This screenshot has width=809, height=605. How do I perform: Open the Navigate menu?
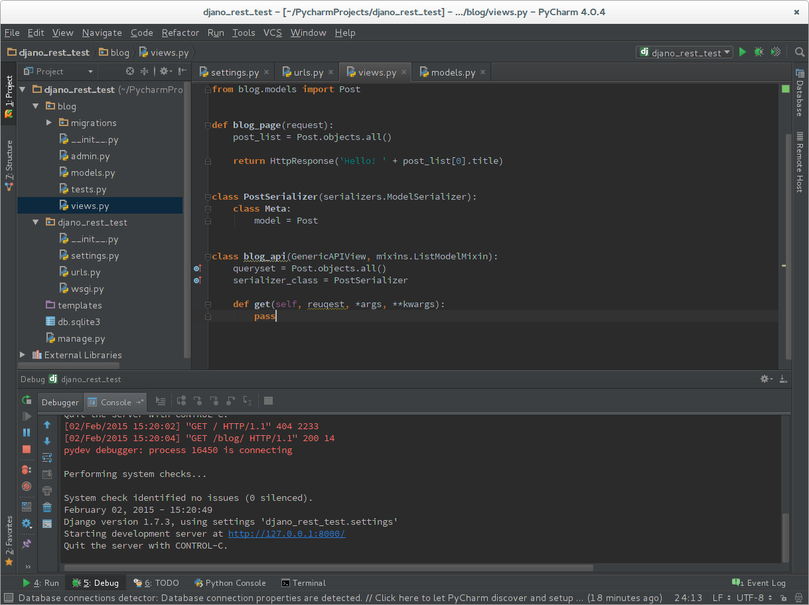pos(102,32)
